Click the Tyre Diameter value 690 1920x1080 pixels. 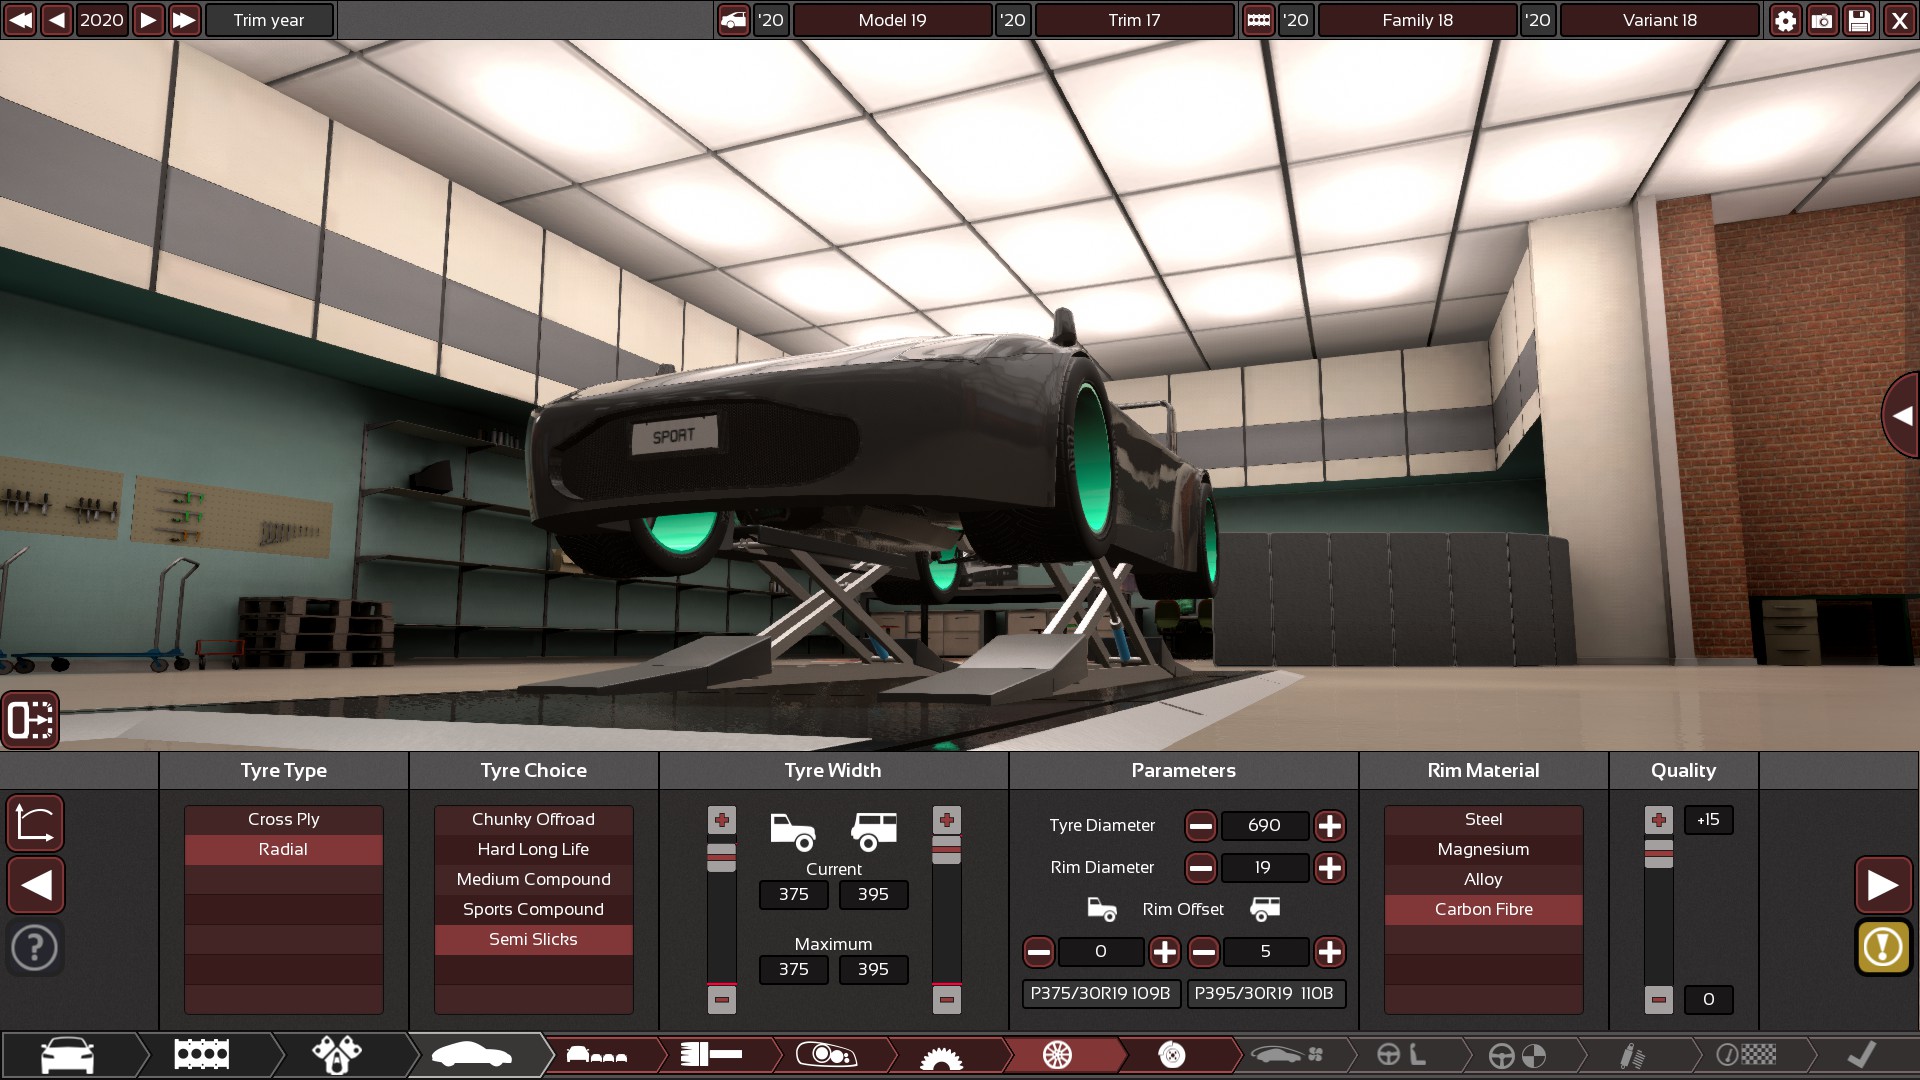[x=1264, y=826]
